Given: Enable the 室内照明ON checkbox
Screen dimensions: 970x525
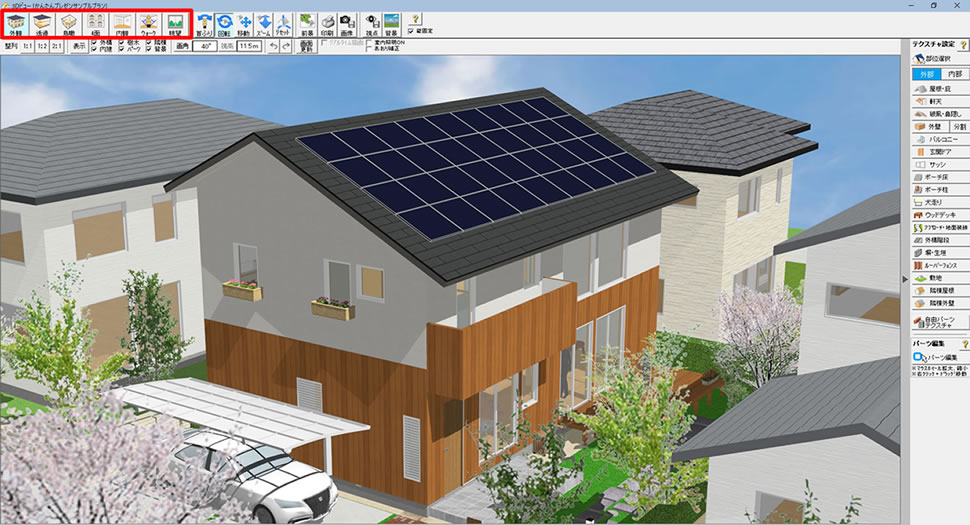Looking at the screenshot, I should pos(369,43).
